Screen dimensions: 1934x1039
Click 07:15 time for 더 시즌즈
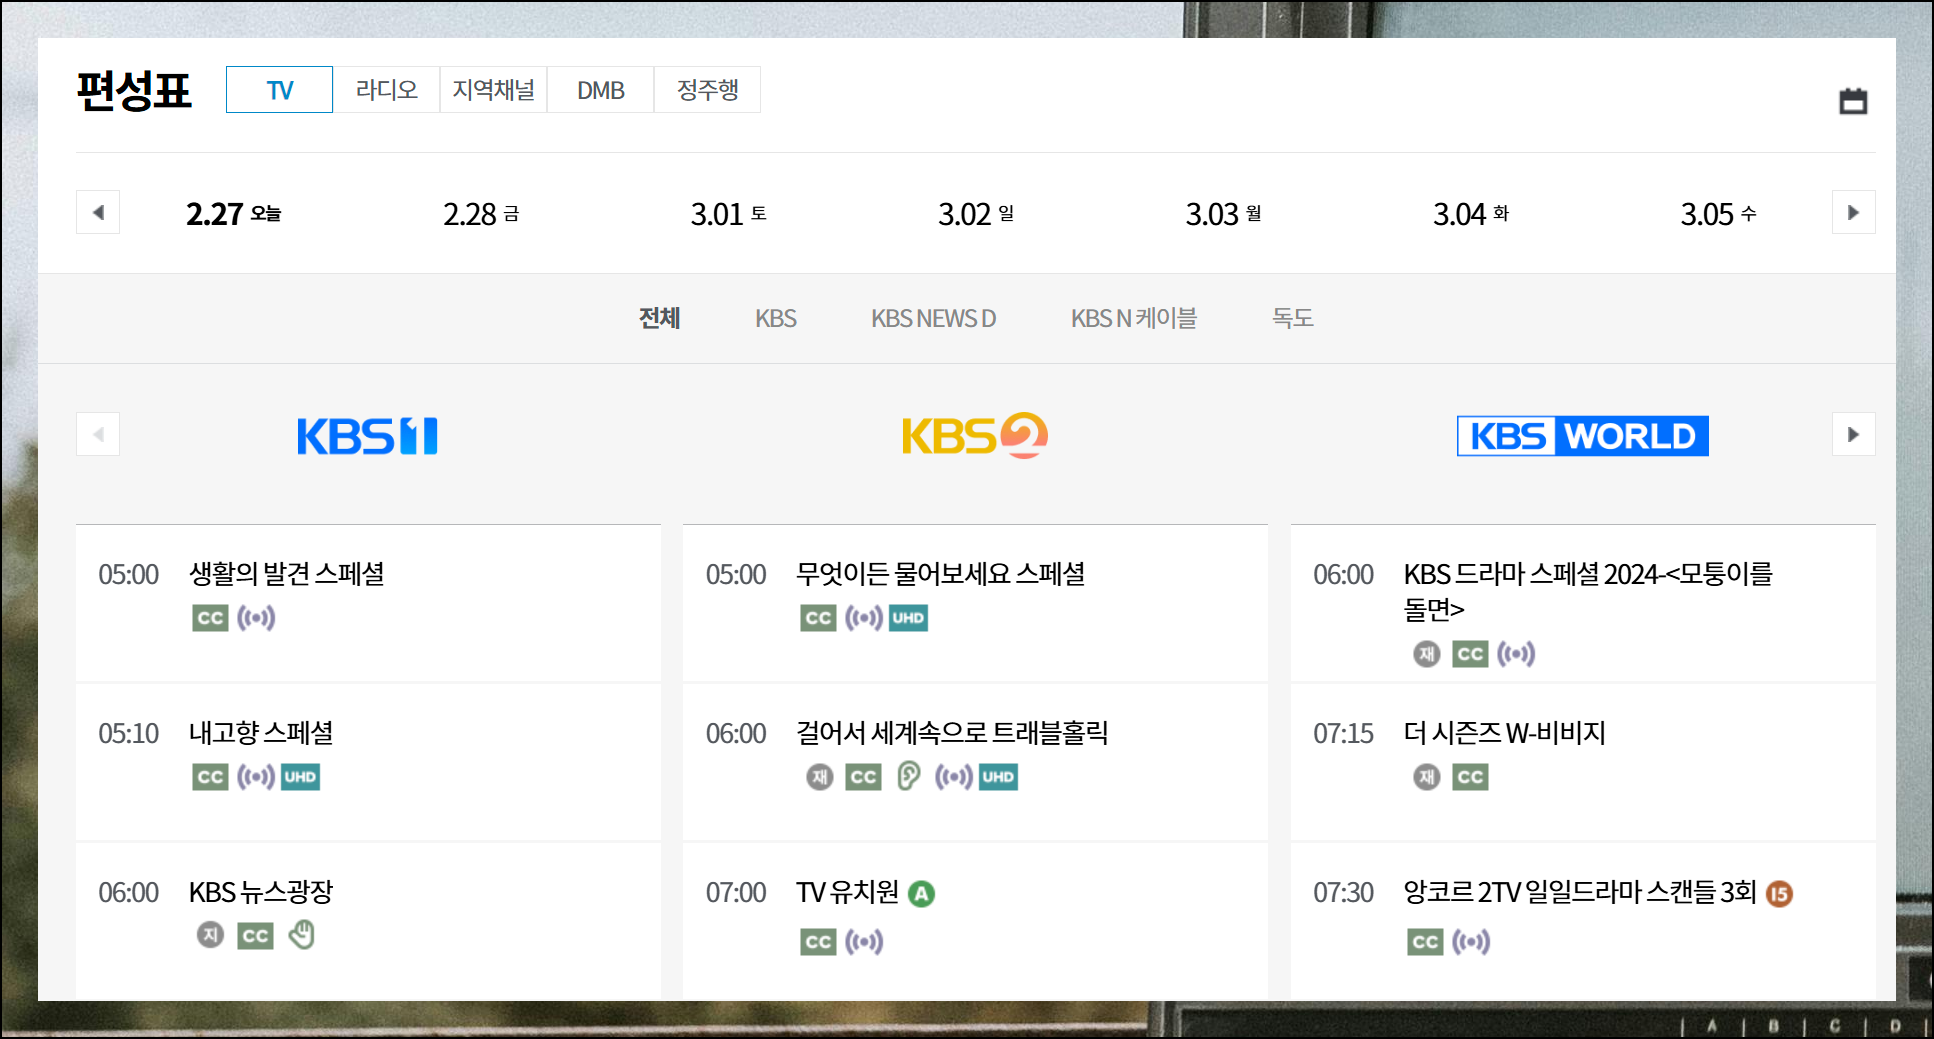[x=1343, y=733]
